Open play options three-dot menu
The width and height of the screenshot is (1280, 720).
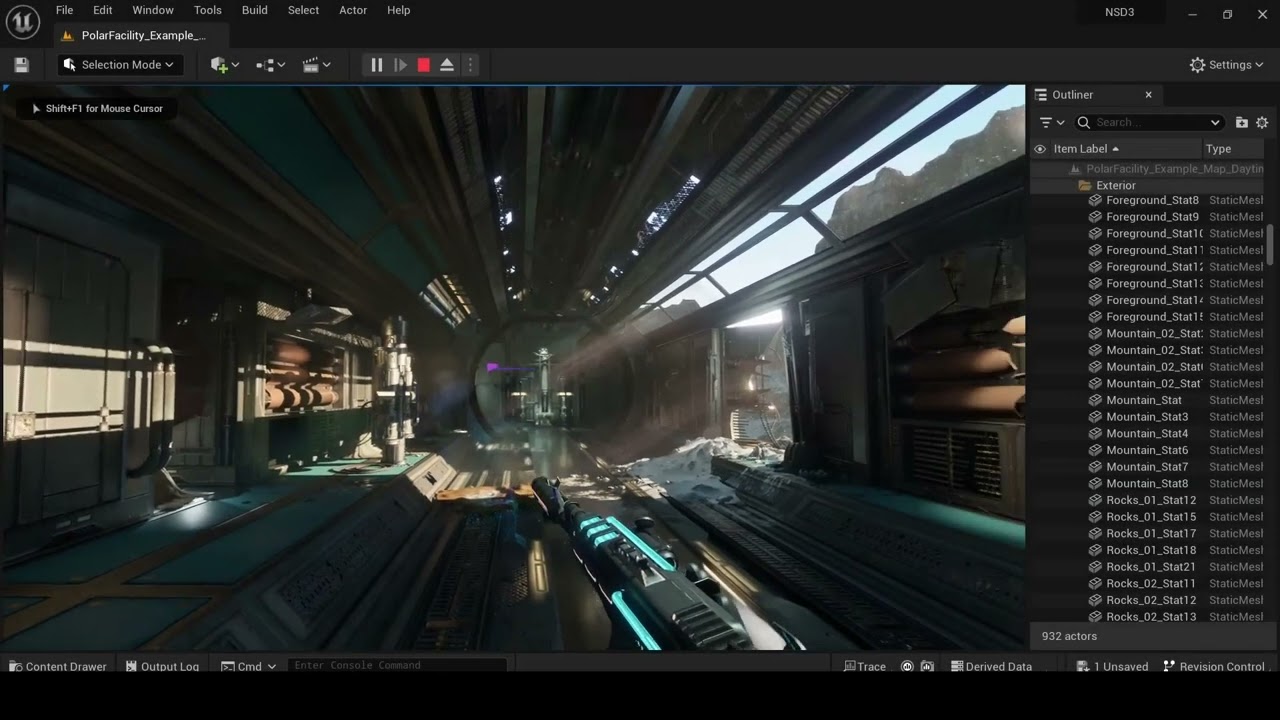point(470,65)
